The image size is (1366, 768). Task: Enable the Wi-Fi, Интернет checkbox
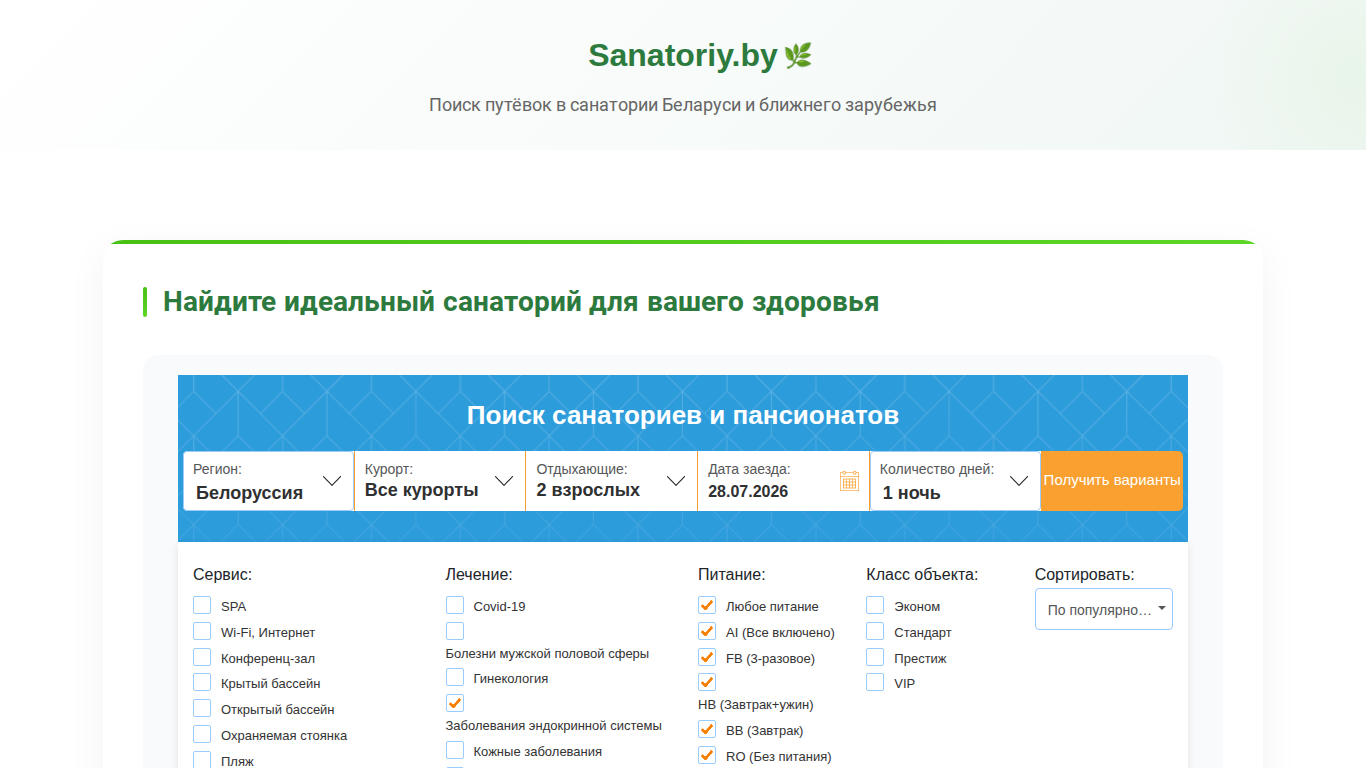point(202,631)
